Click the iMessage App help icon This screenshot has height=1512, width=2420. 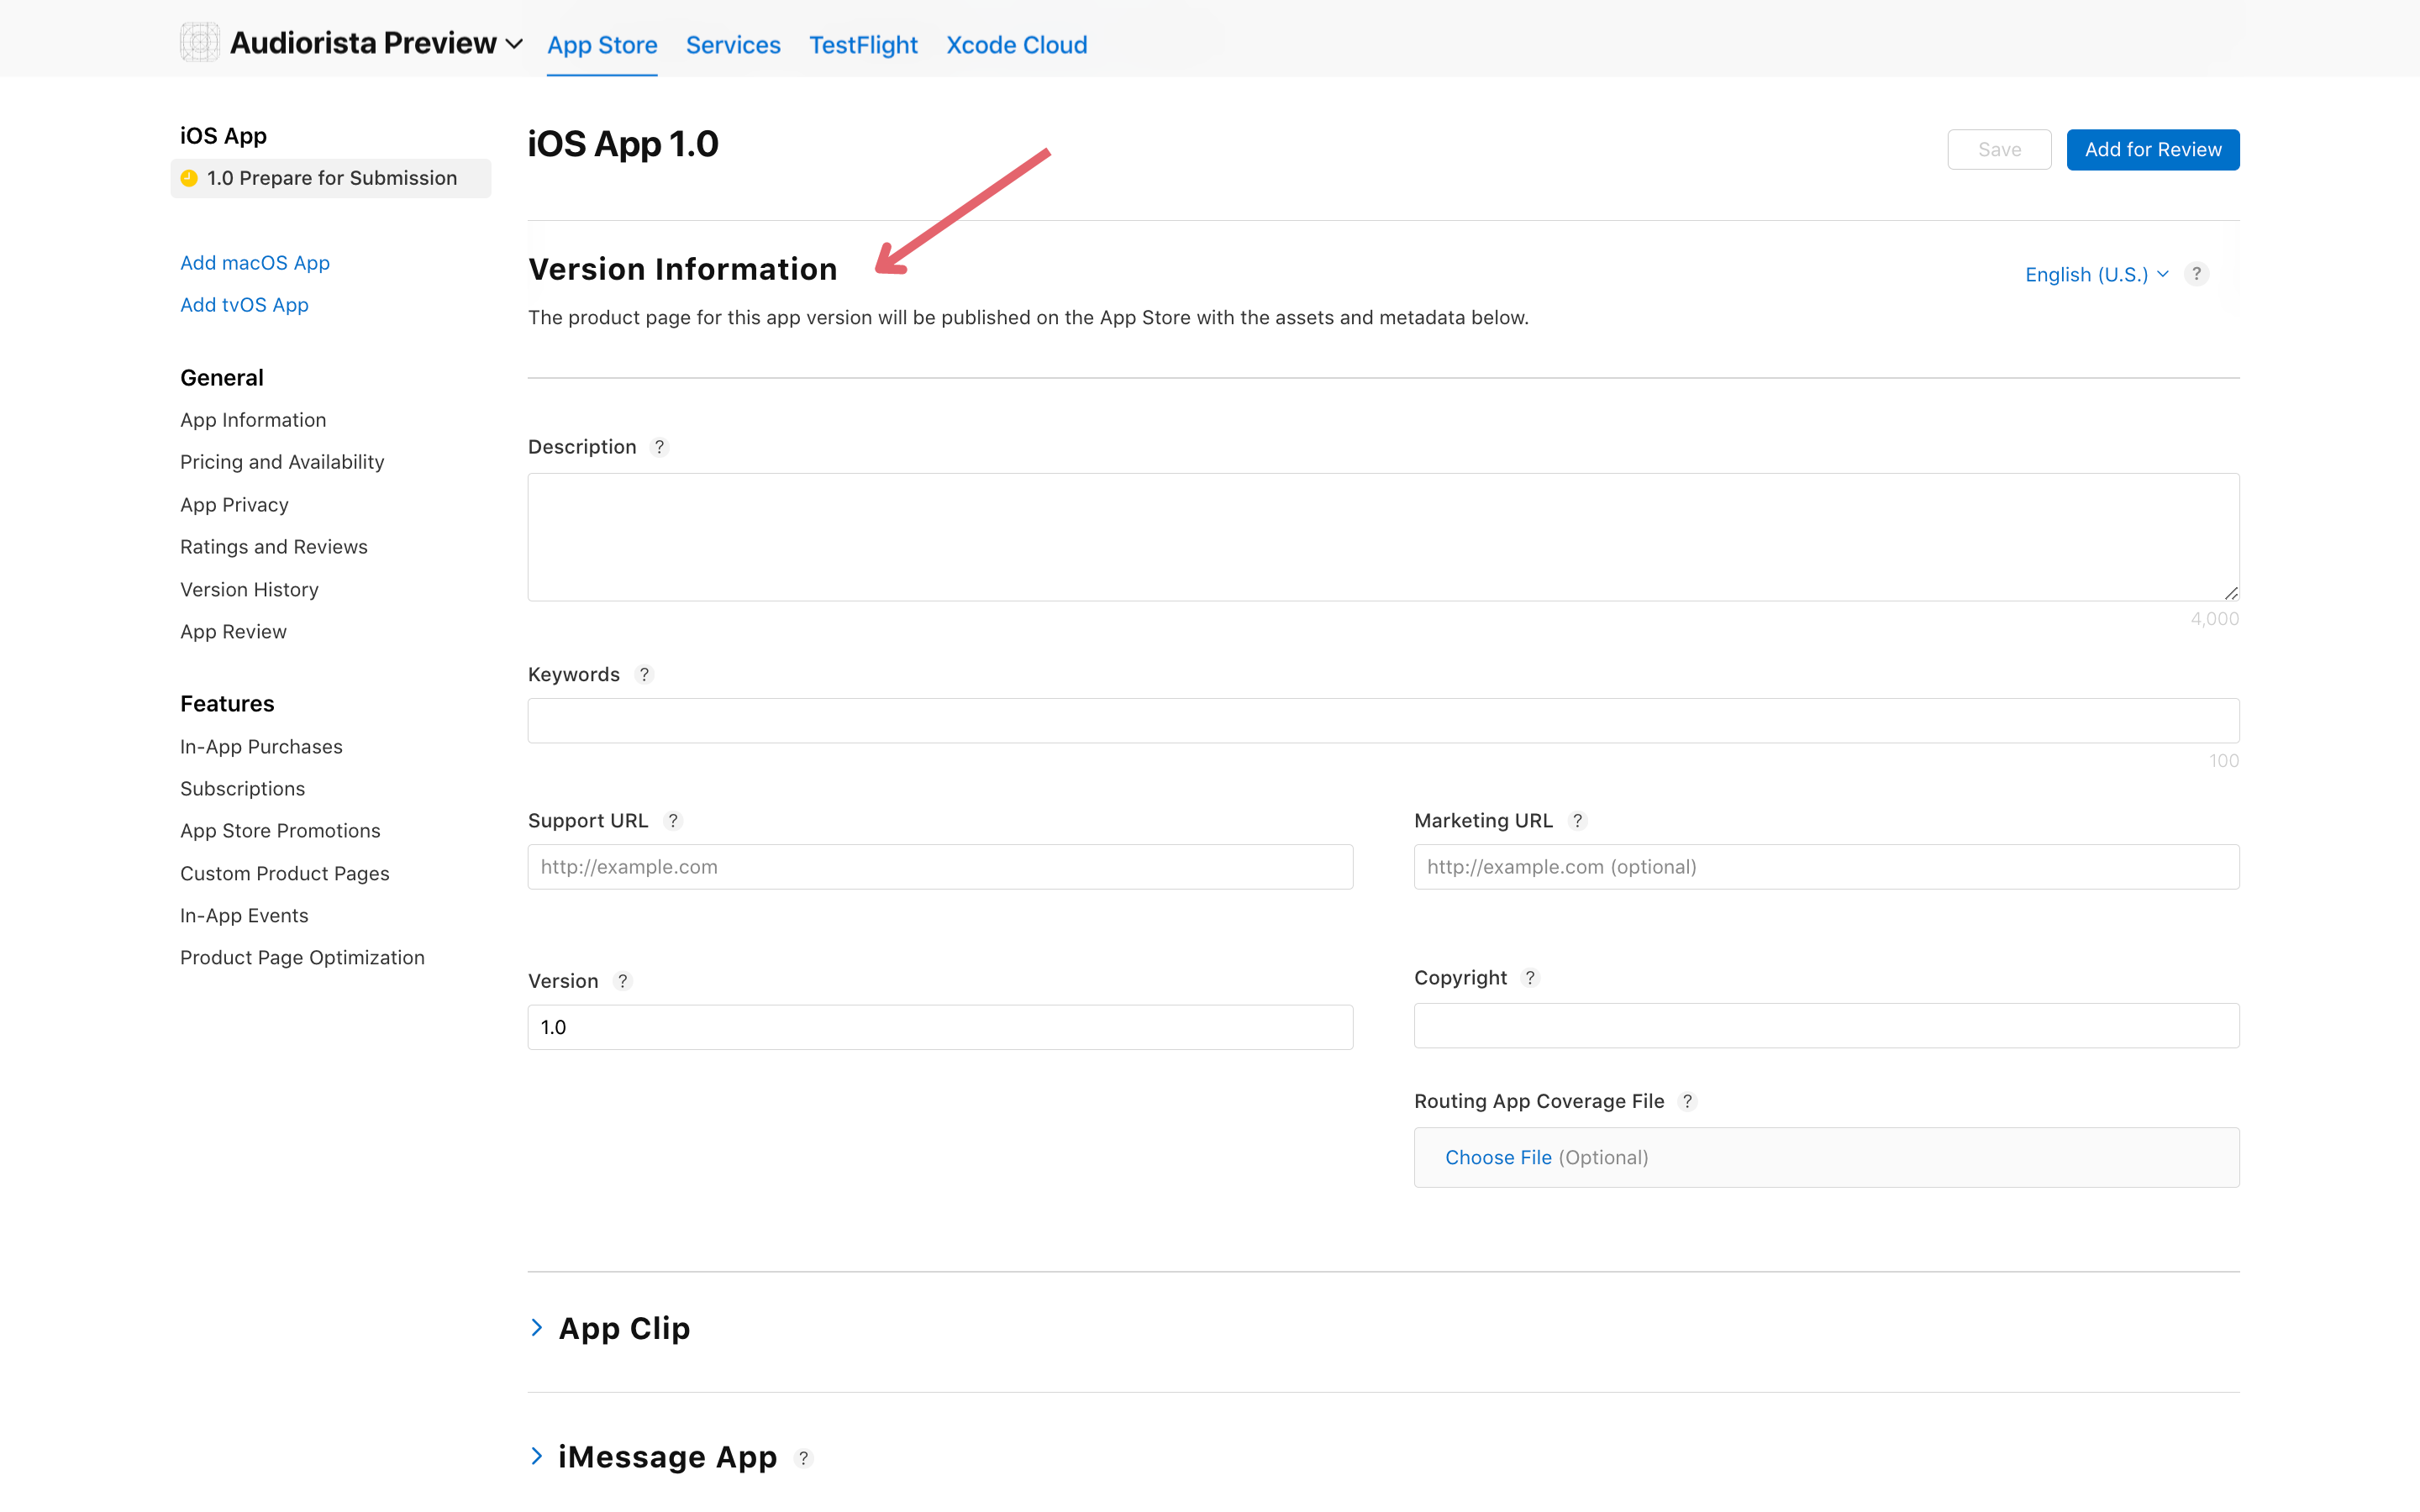point(803,1458)
